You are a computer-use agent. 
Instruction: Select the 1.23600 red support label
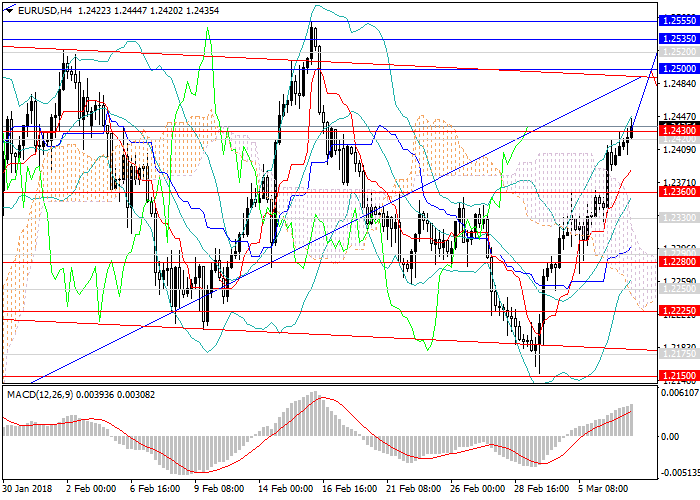[677, 193]
